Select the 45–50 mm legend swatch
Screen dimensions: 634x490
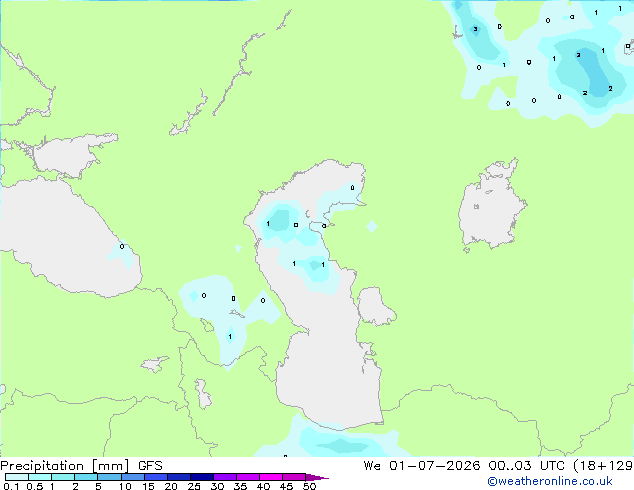[x=294, y=477]
